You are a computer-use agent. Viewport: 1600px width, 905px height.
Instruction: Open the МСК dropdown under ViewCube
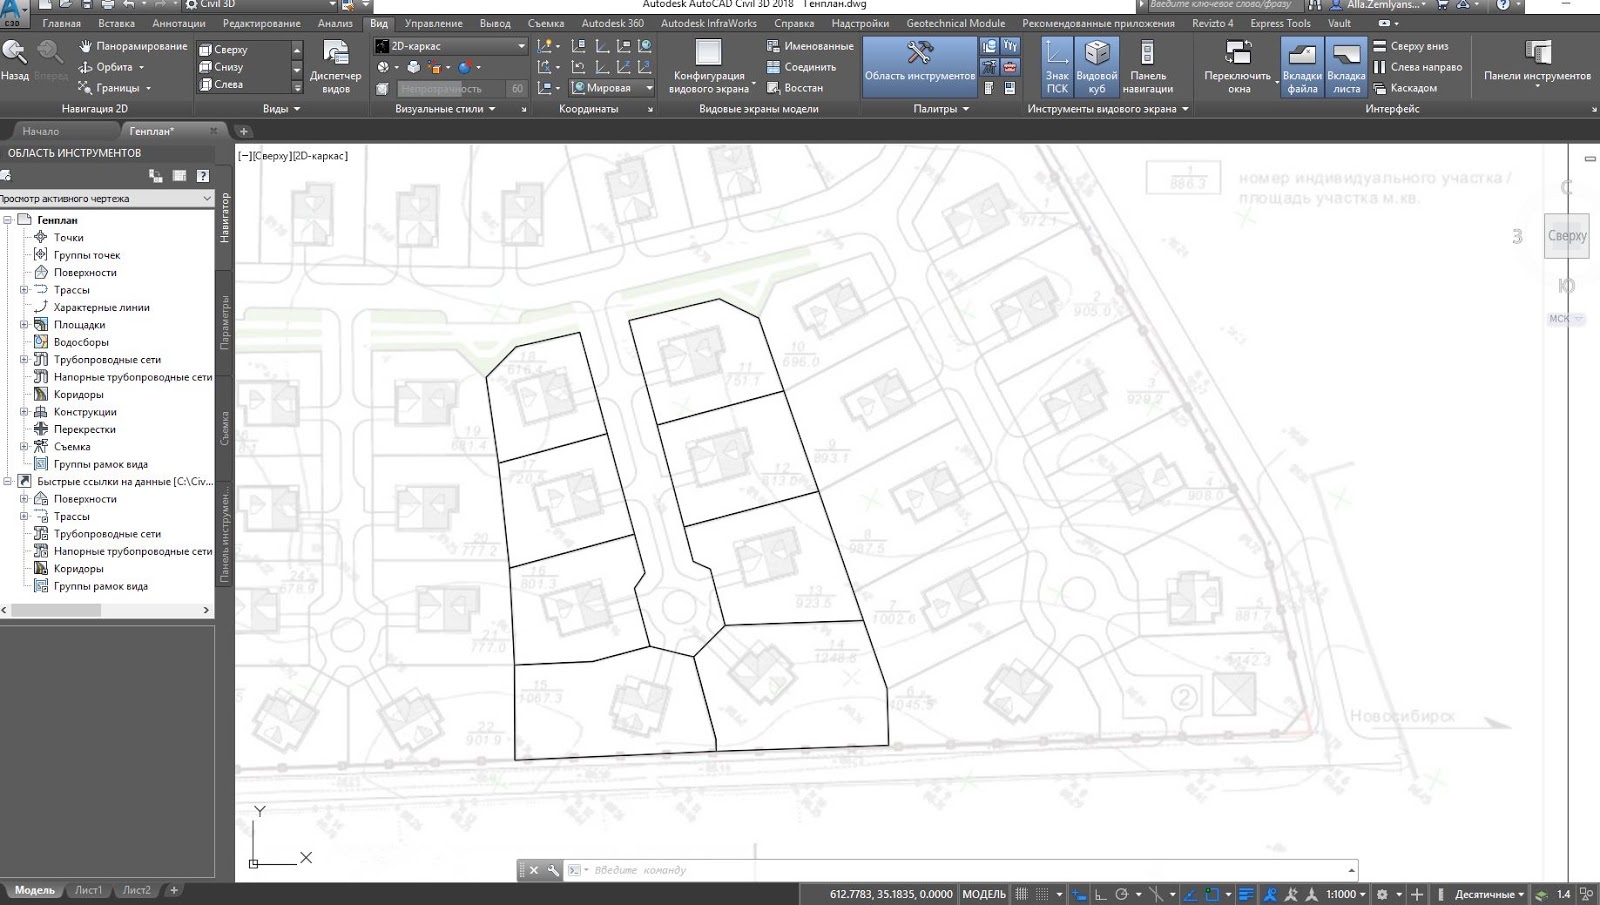click(1566, 319)
